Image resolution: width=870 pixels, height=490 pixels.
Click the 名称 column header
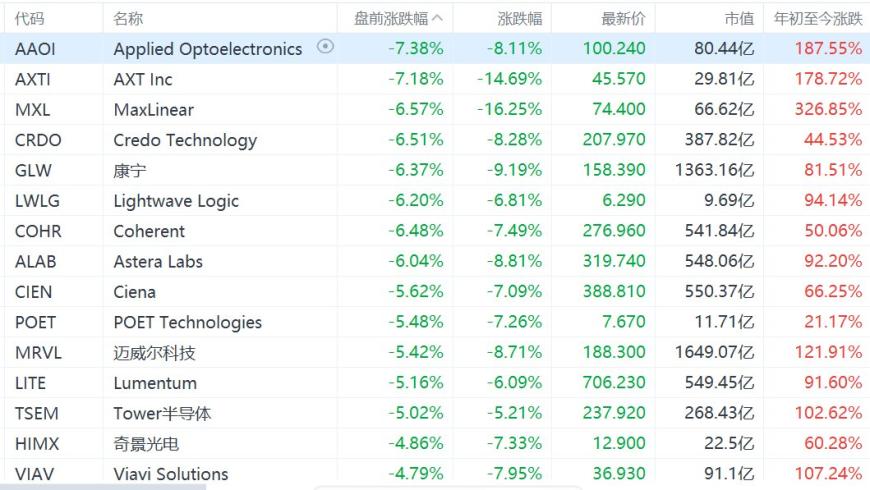tap(128, 19)
